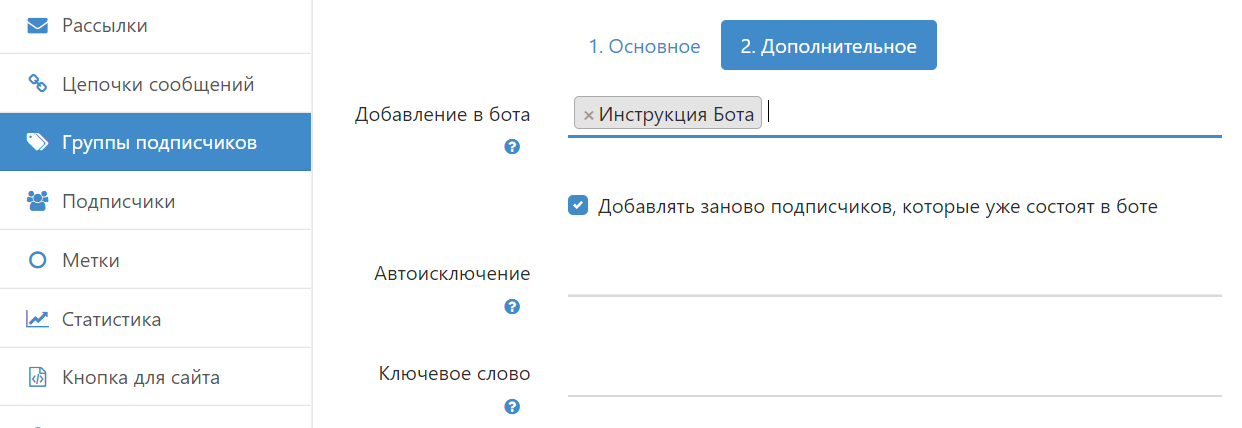1242x428 pixels.
Task: Open the Автоисключение selection field
Action: (894, 275)
